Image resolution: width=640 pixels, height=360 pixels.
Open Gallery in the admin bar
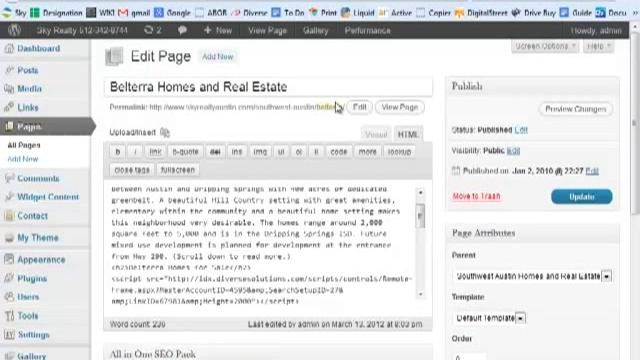click(x=316, y=30)
